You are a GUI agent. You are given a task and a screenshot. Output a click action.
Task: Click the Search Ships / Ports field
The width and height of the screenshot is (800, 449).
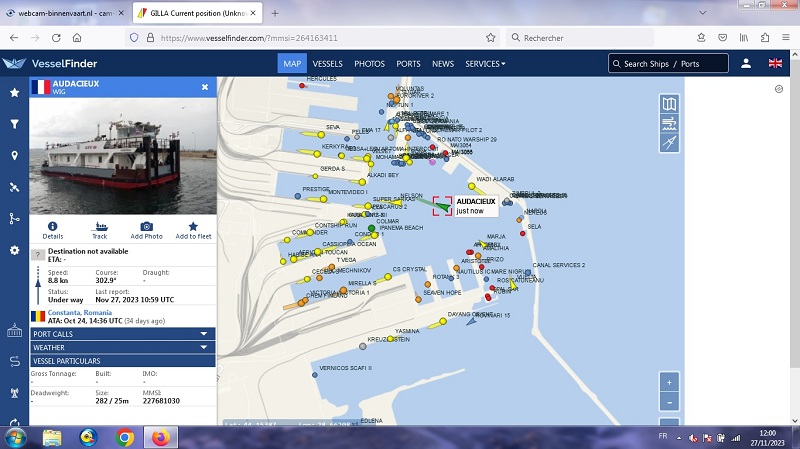(x=668, y=64)
